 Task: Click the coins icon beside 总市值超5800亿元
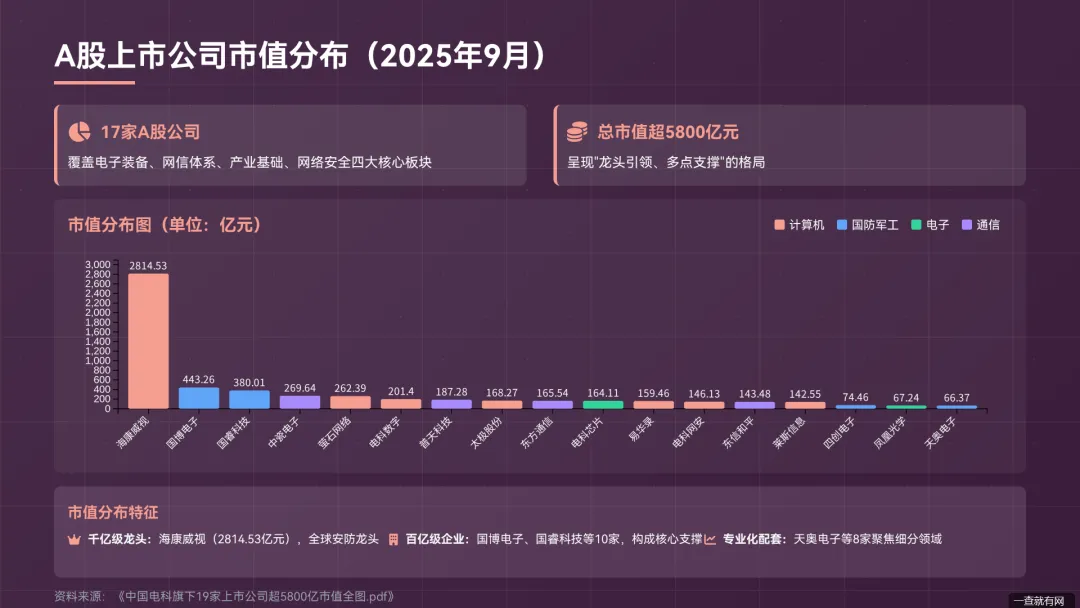577,132
